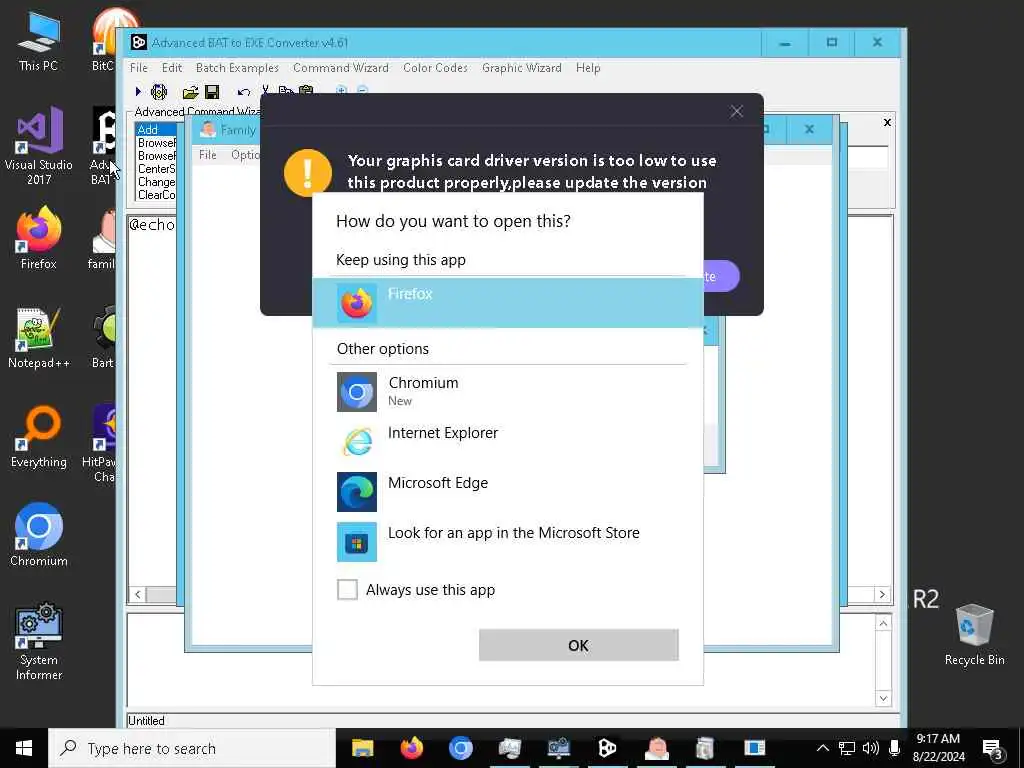Open the Graphic Wizard menu

(522, 68)
